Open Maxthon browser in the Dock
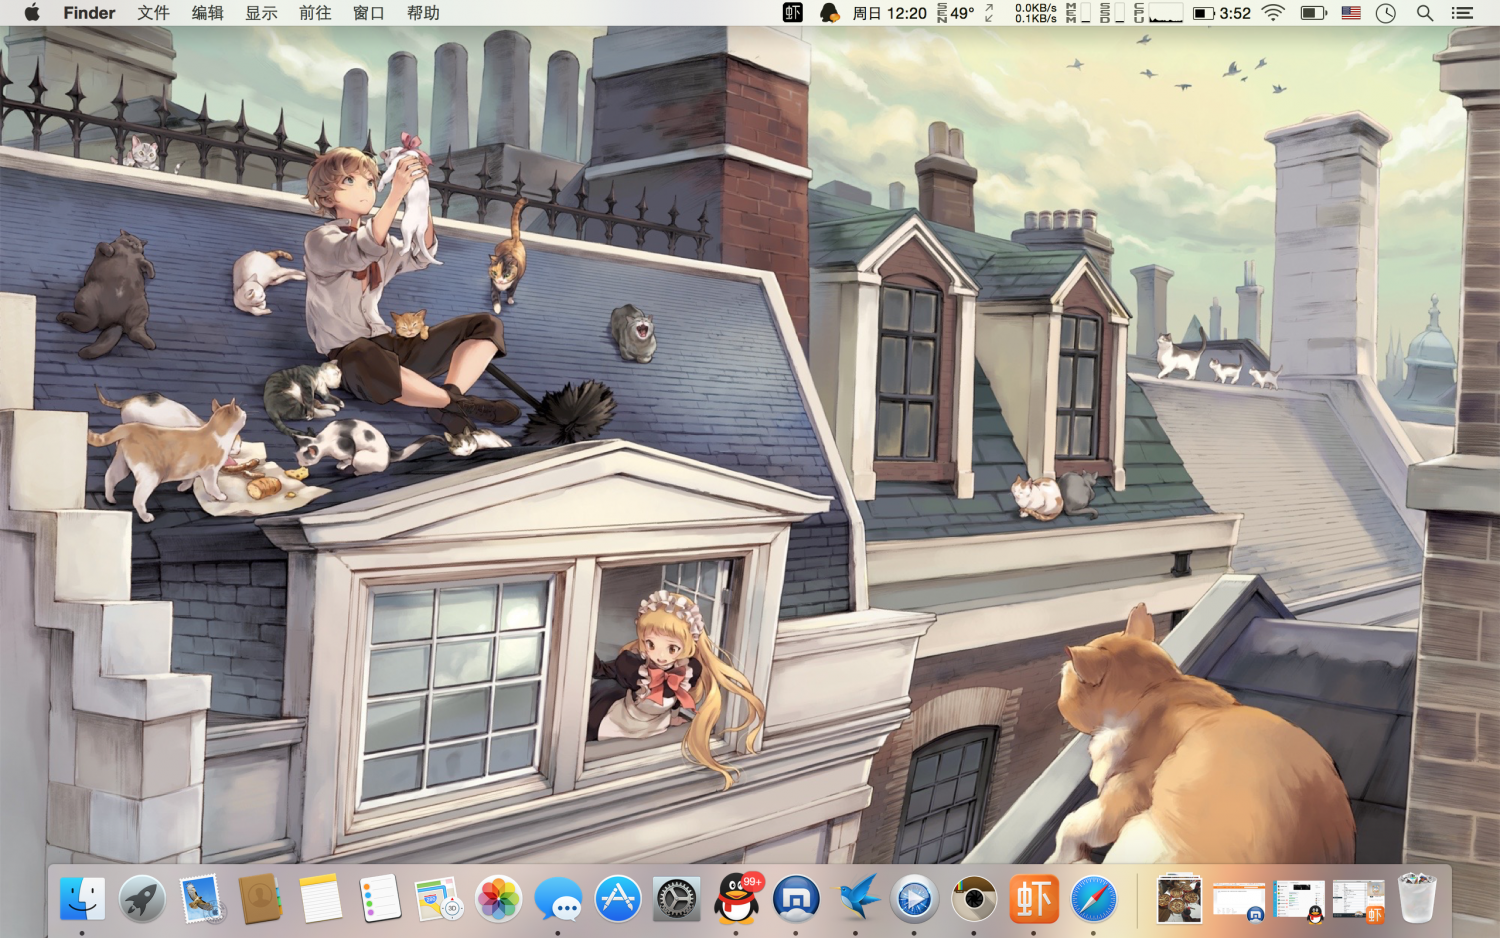This screenshot has width=1500, height=938. pos(796,898)
